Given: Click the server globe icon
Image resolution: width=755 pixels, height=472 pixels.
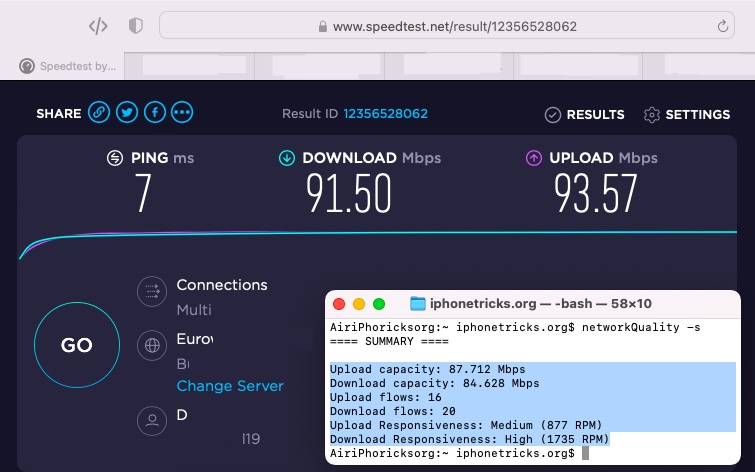Looking at the screenshot, I should (x=152, y=347).
